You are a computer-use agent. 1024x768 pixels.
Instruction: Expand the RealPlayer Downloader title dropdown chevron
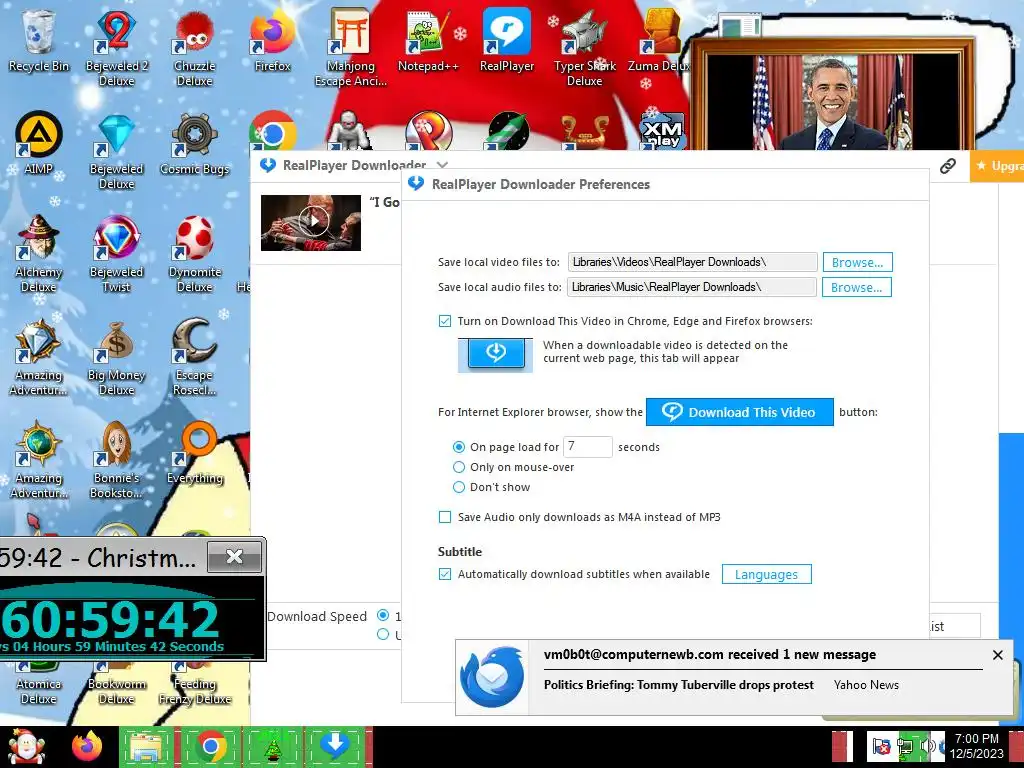point(443,165)
